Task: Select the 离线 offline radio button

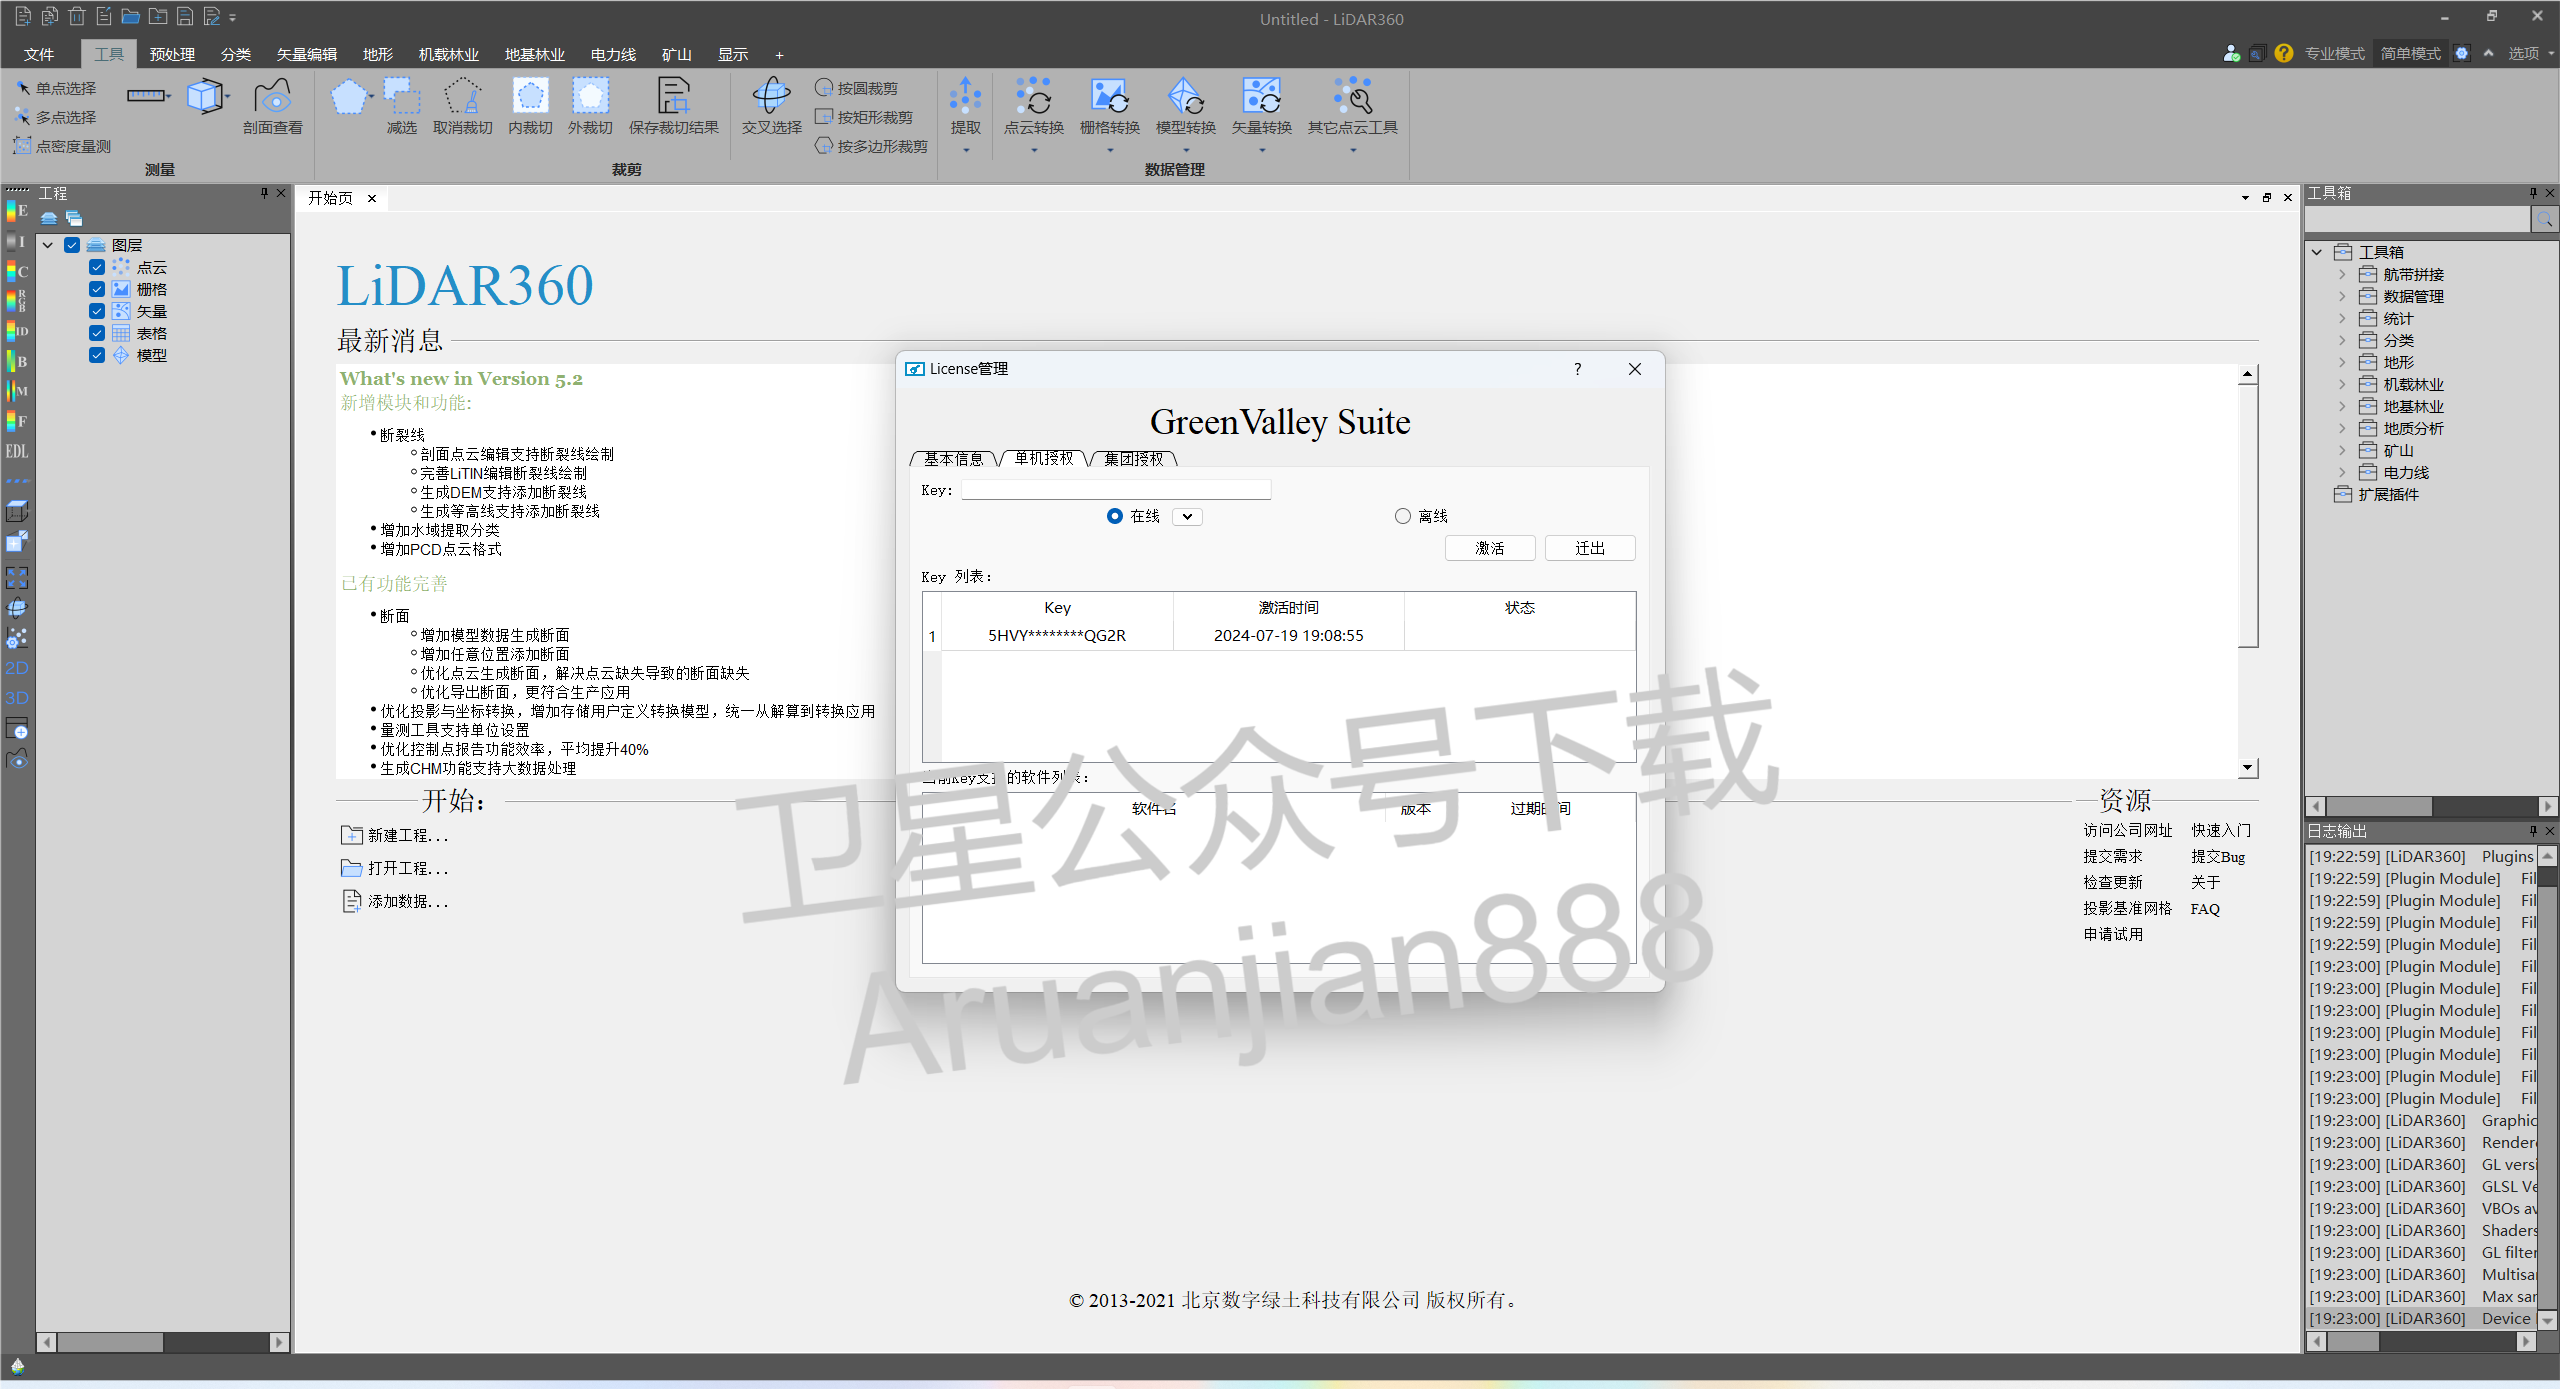Action: (1403, 516)
